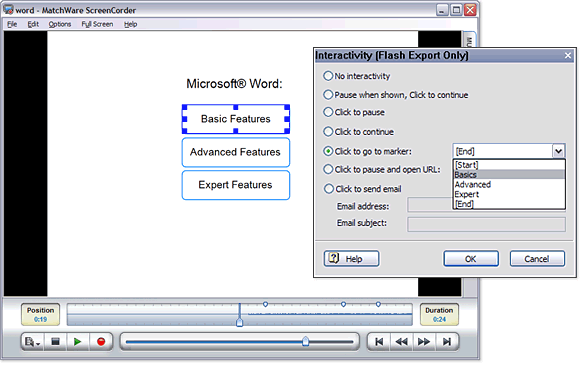Image resolution: width=582 pixels, height=365 pixels.
Task: Open the marker dropdown arrow
Action: (558, 151)
